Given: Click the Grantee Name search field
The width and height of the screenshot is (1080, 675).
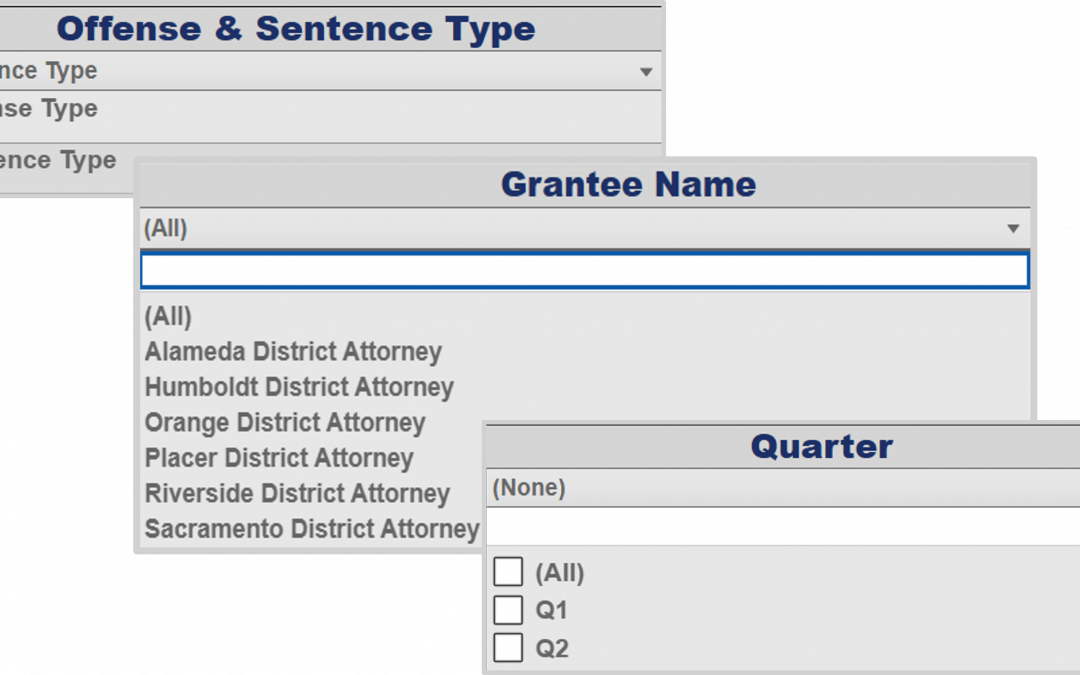Looking at the screenshot, I should pos(584,271).
